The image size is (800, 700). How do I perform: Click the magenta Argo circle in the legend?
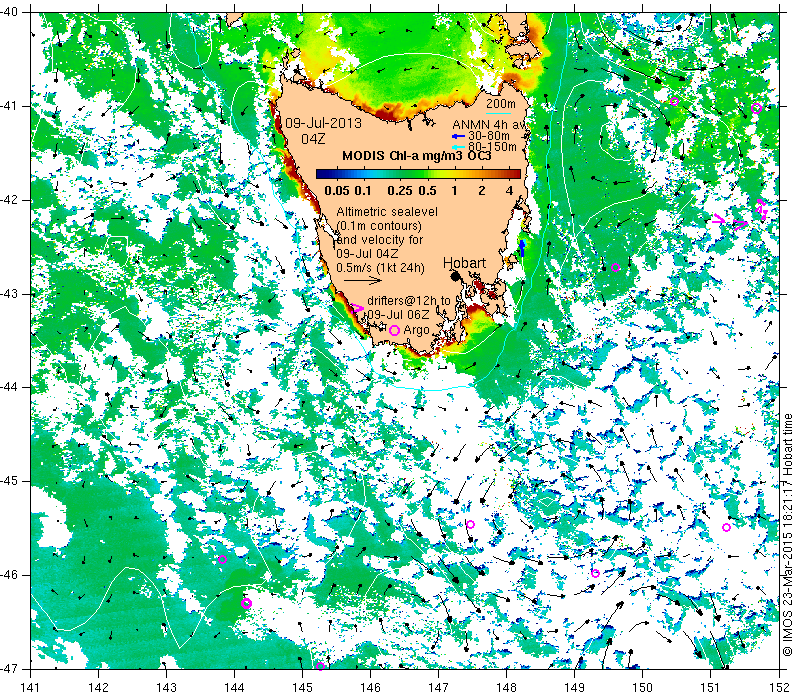(x=394, y=331)
